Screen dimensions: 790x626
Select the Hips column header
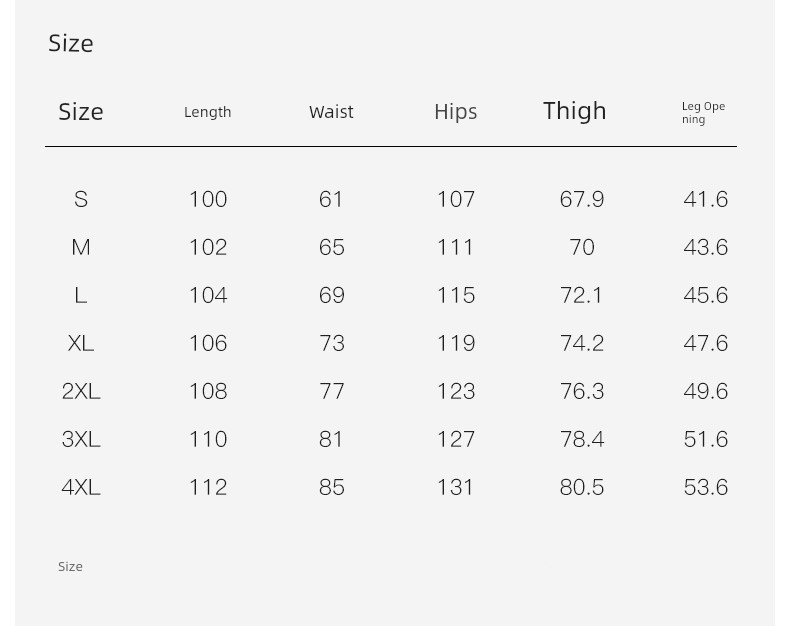click(x=455, y=112)
